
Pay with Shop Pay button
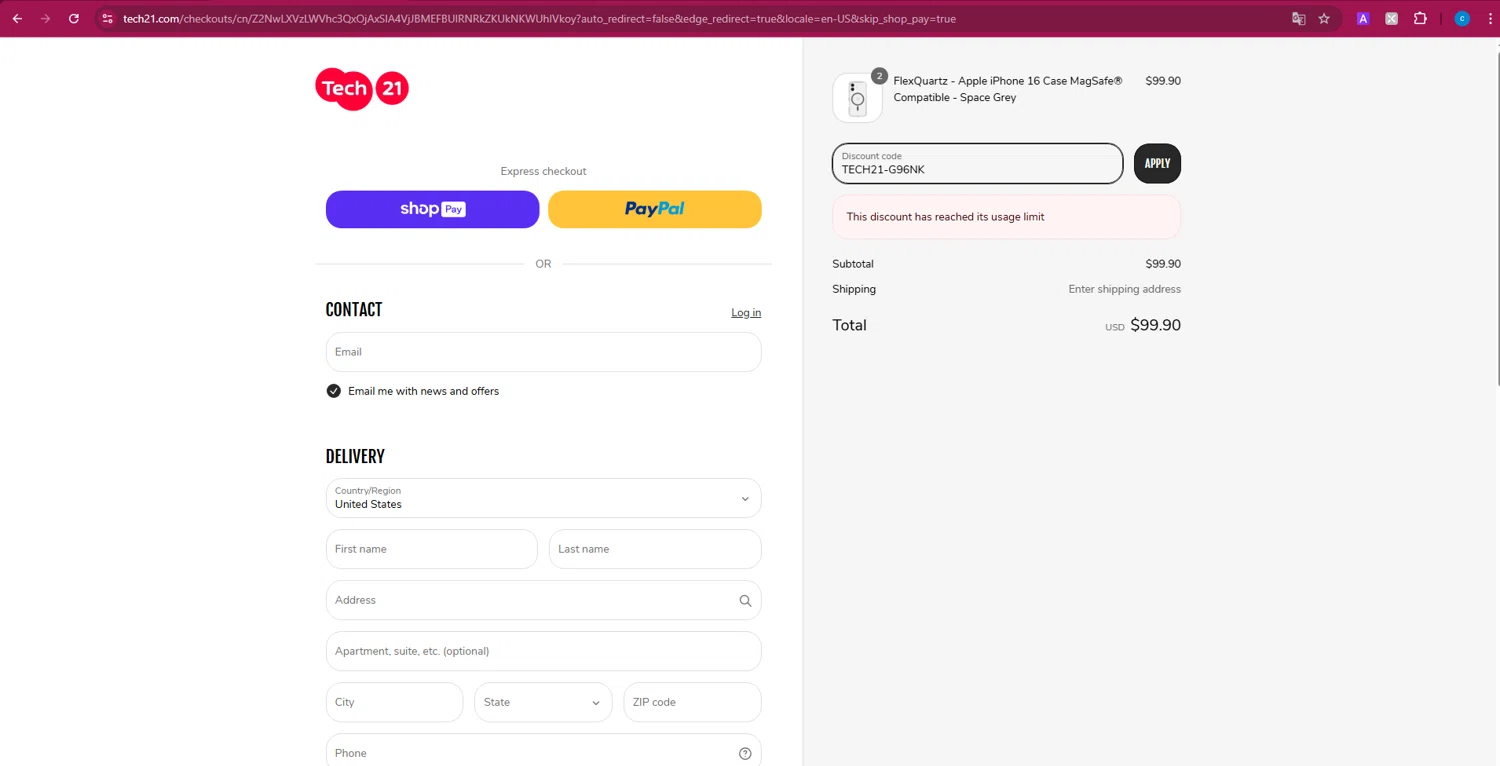(432, 209)
